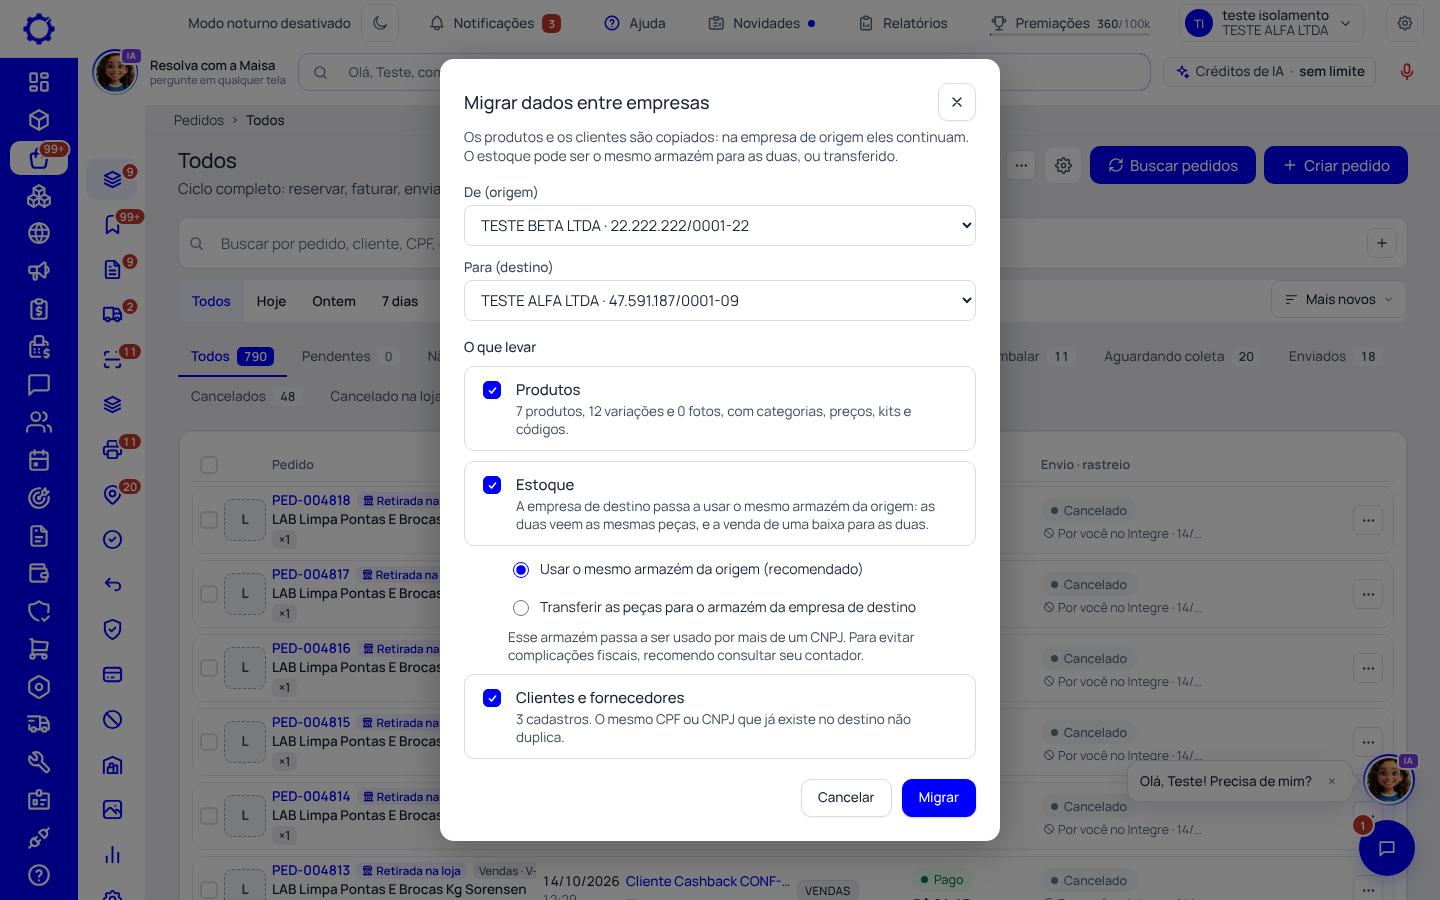Click Buscar pedidos button

[1172, 165]
